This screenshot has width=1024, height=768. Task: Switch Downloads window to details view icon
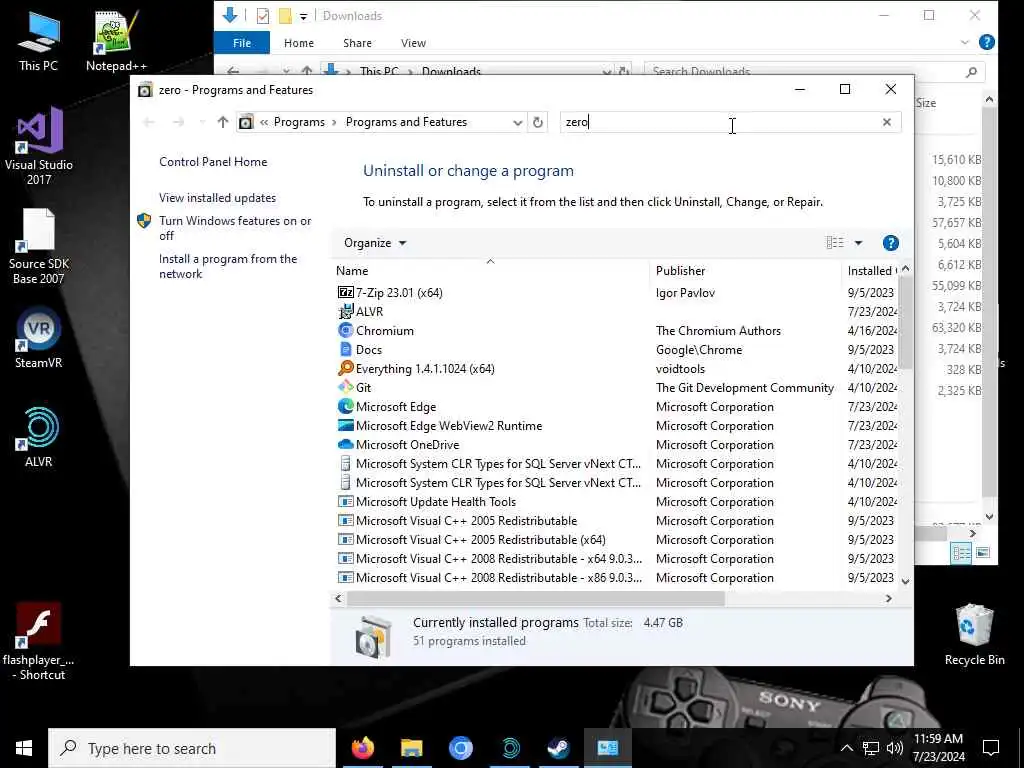961,553
